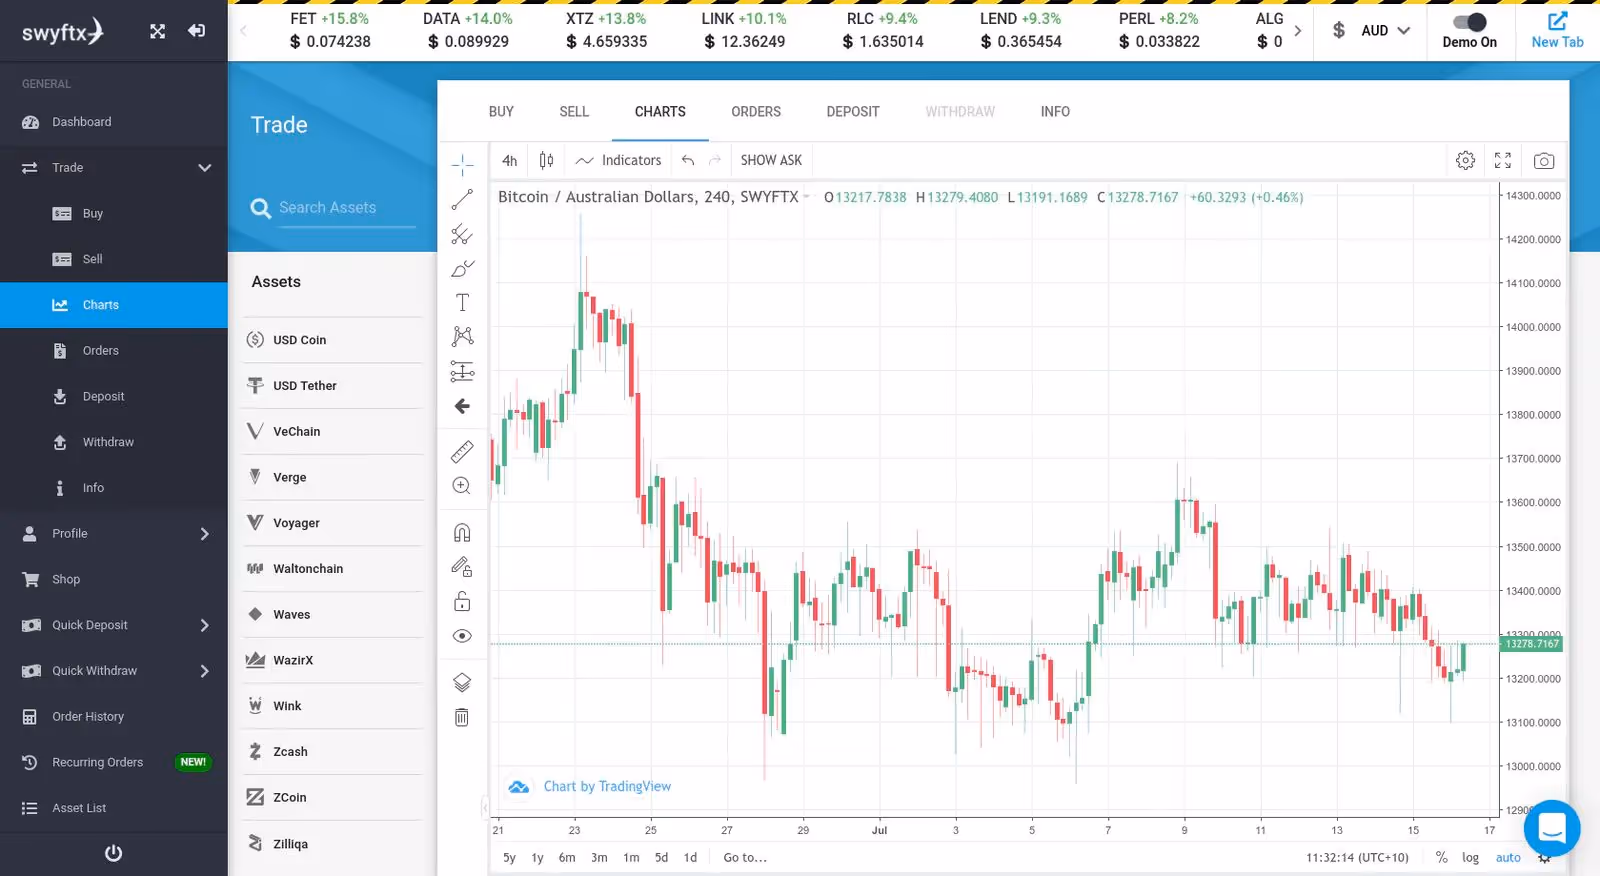1600x876 pixels.
Task: Hide all drawings with eye icon
Action: 462,636
